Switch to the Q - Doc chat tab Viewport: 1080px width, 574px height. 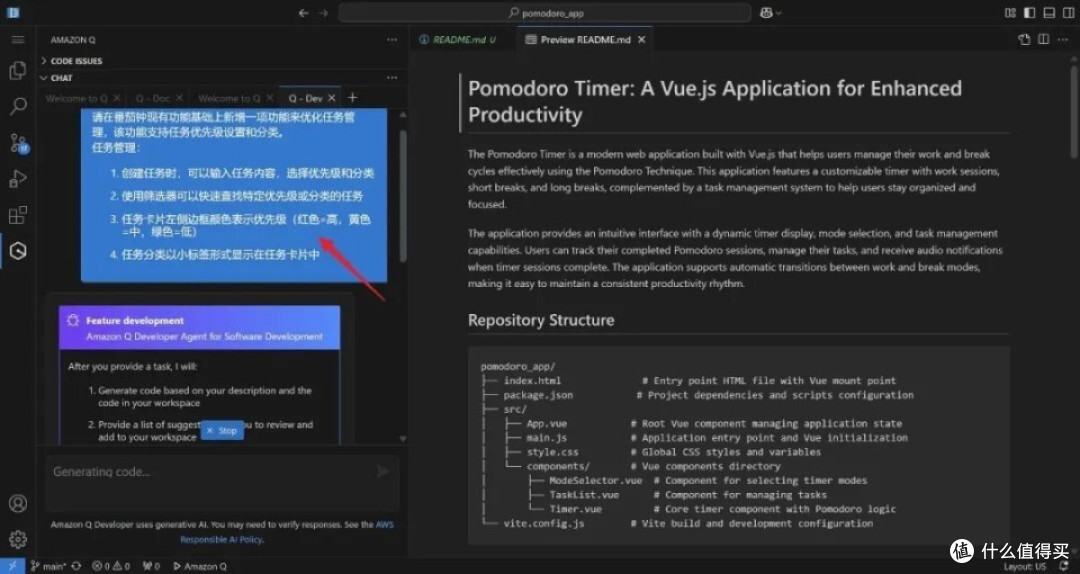[152, 98]
